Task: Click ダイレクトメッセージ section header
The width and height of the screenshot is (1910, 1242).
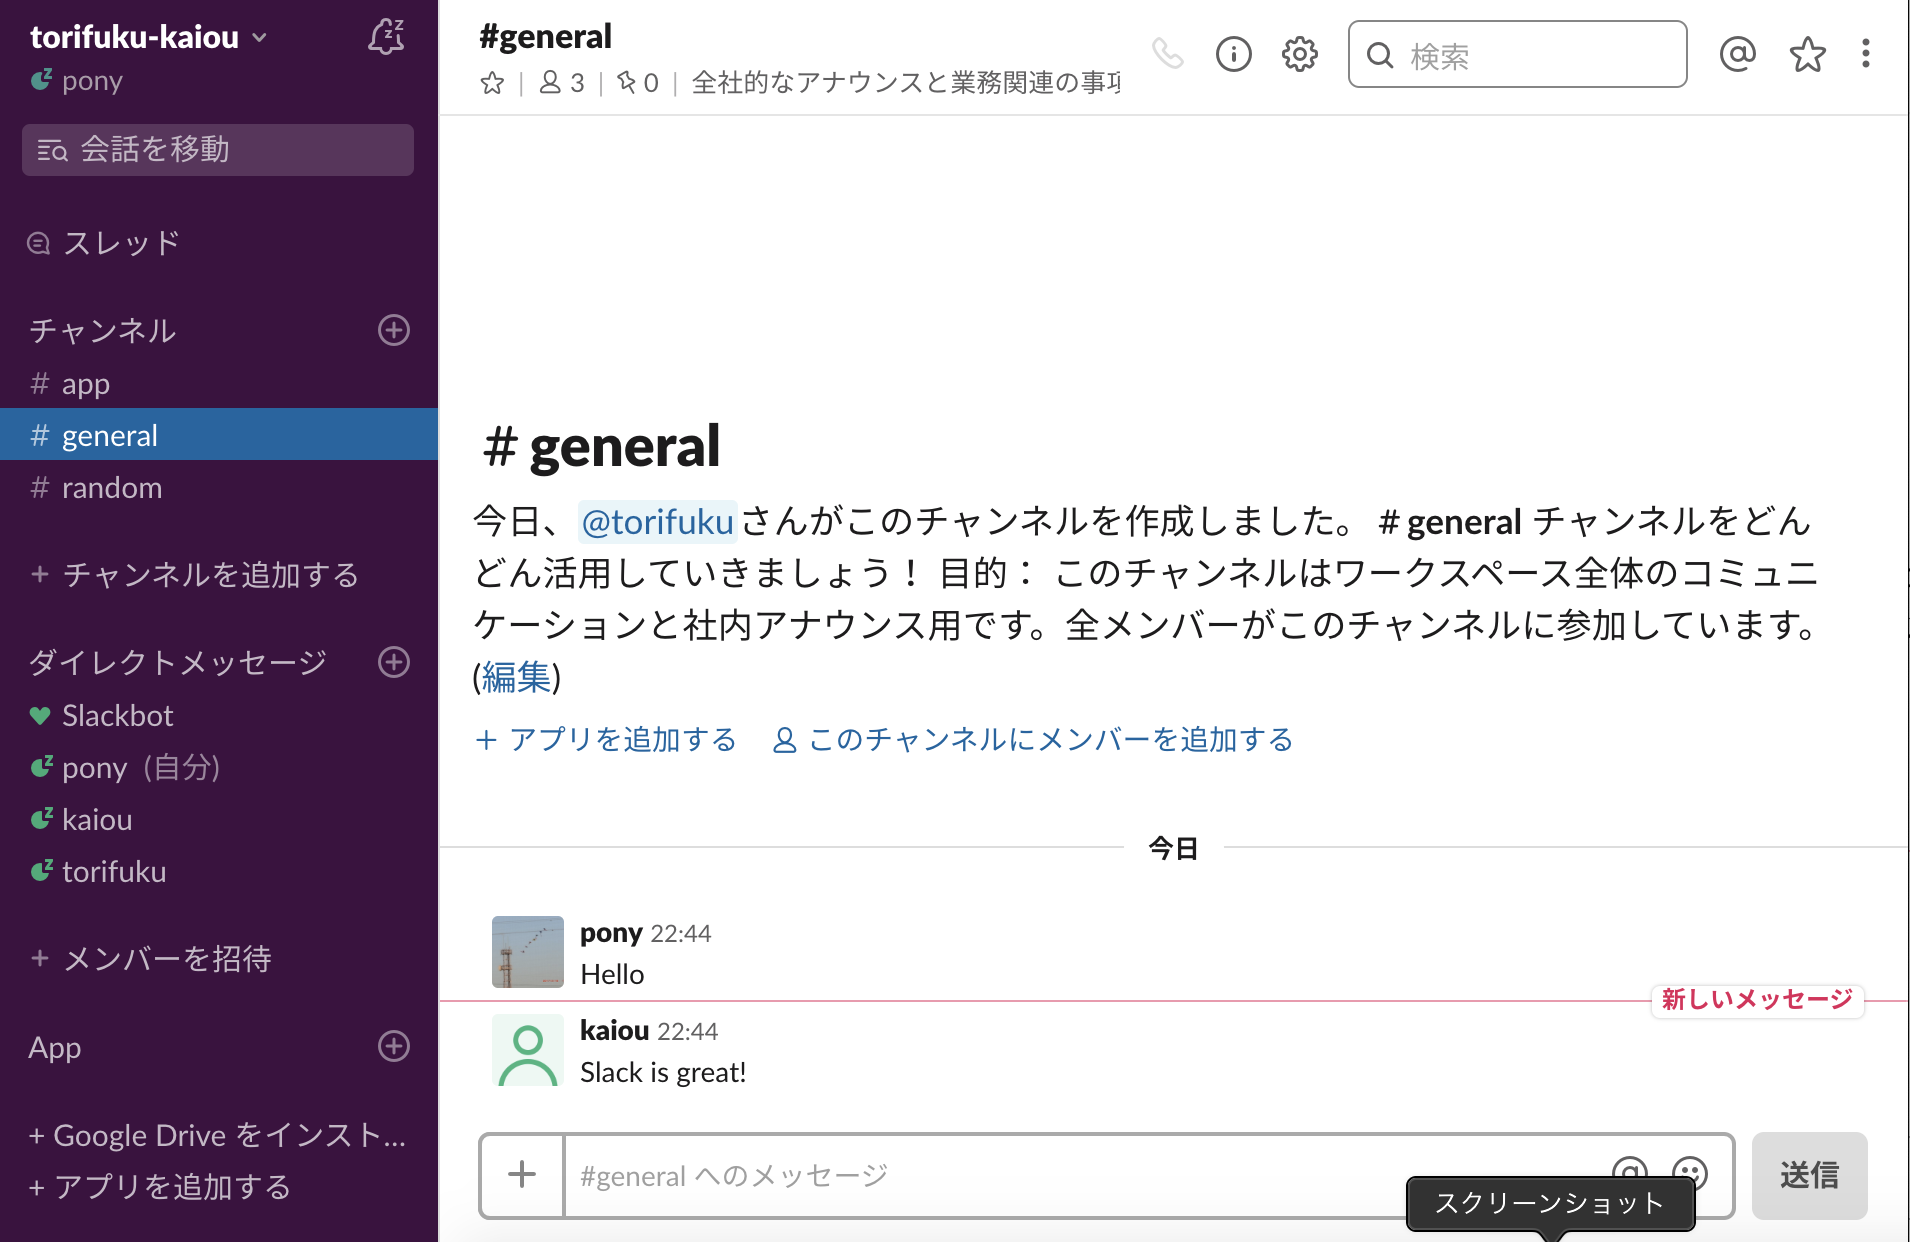Action: [x=178, y=662]
